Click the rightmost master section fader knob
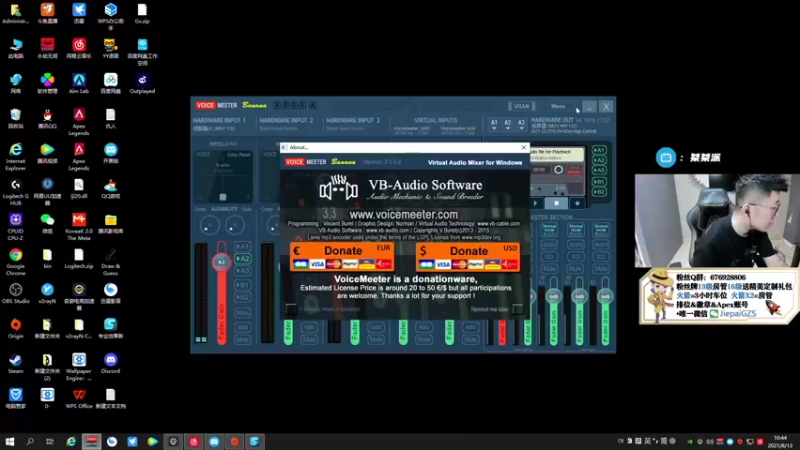The image size is (800, 450). pyautogui.click(x=605, y=296)
